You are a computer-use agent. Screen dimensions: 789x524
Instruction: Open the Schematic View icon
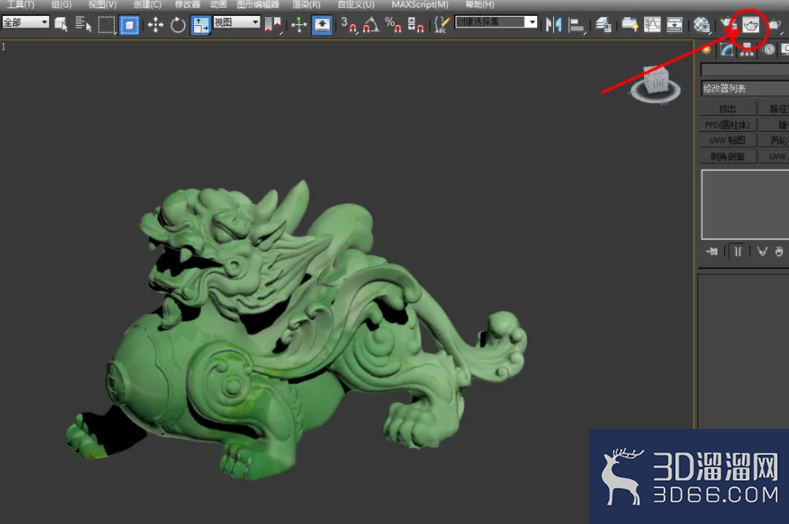tap(674, 24)
